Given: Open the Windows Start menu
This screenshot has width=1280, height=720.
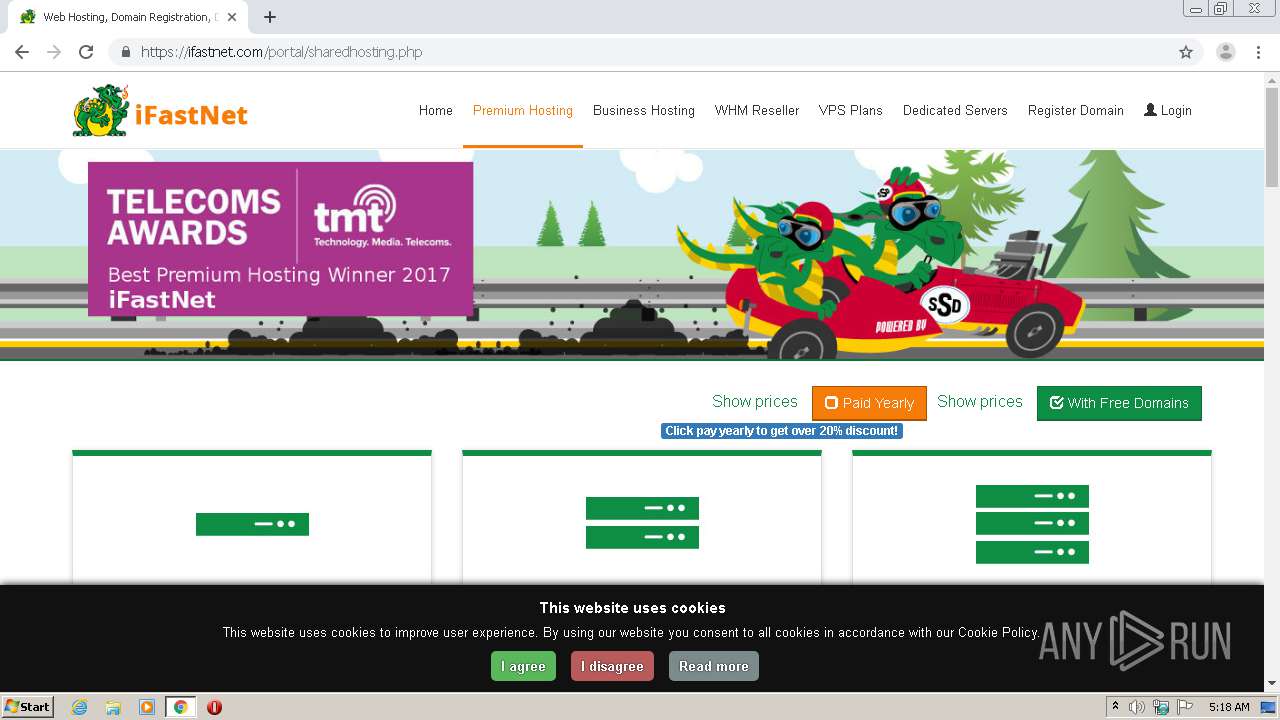Looking at the screenshot, I should (27, 707).
